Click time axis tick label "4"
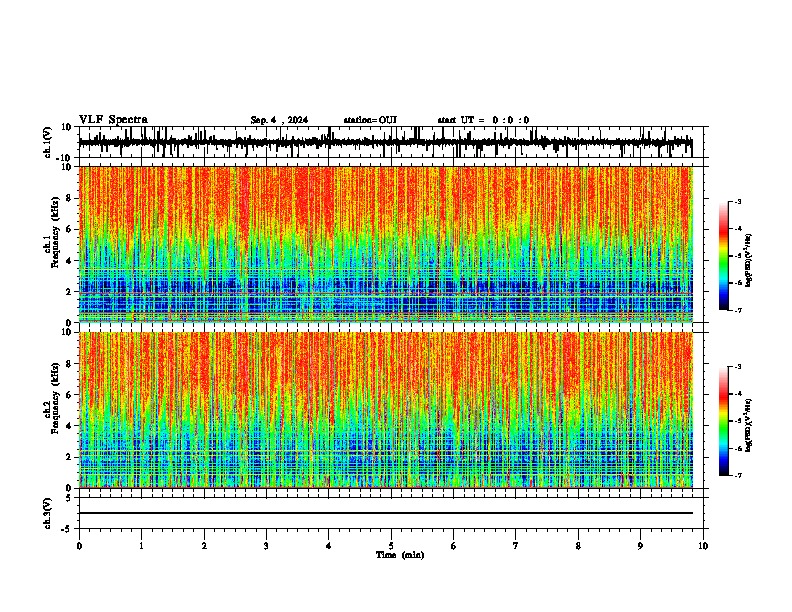 [x=329, y=546]
